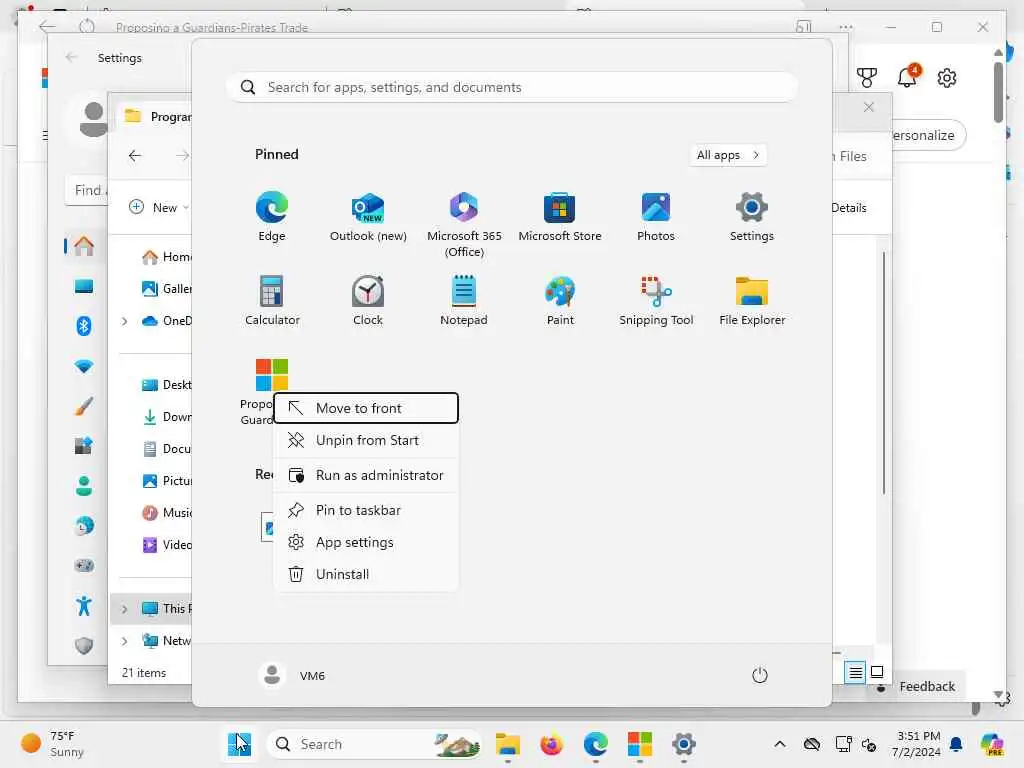Select Music folder in File Explorer sidebar
Viewport: 1024px width, 768px height.
167,513
